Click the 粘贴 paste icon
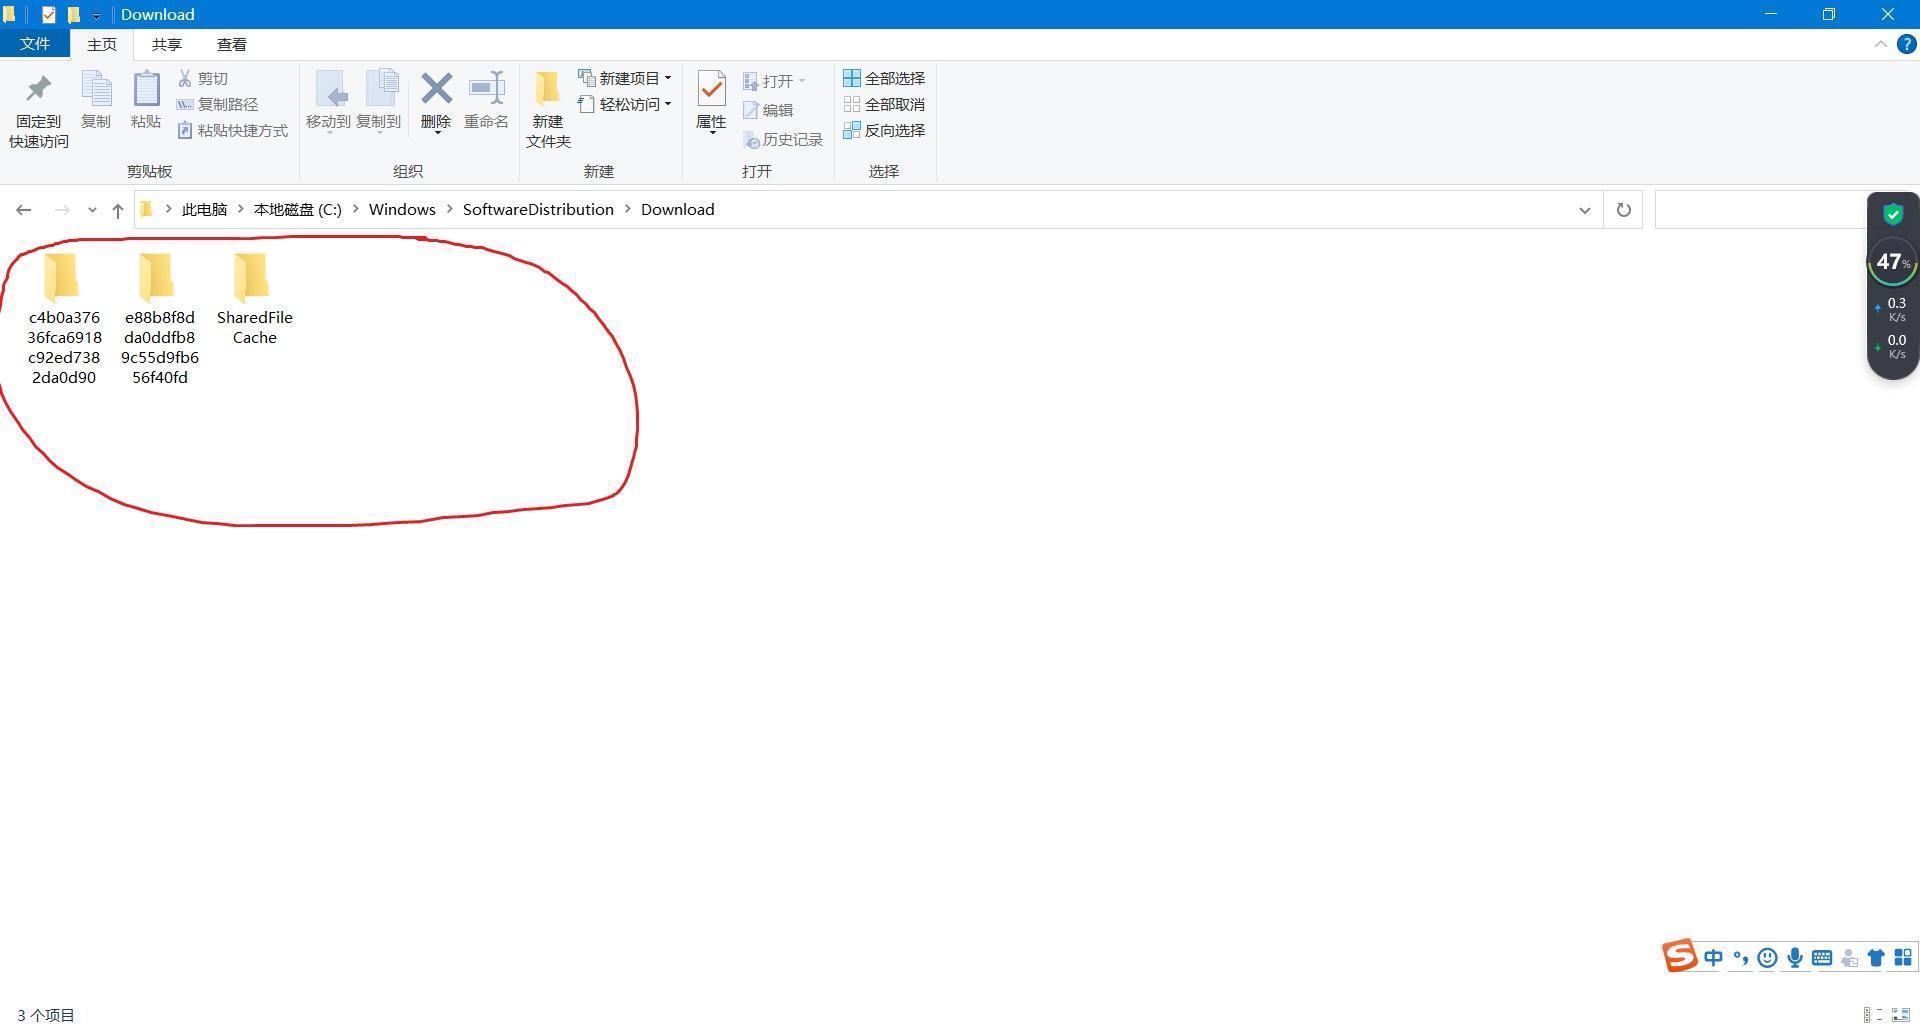The height and width of the screenshot is (1028, 1920). [x=146, y=100]
